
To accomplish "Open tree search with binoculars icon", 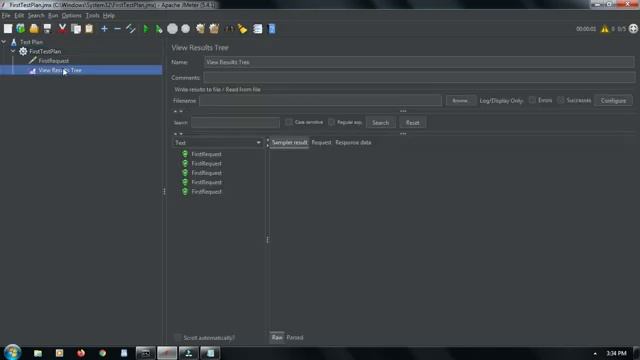I will tap(229, 29).
